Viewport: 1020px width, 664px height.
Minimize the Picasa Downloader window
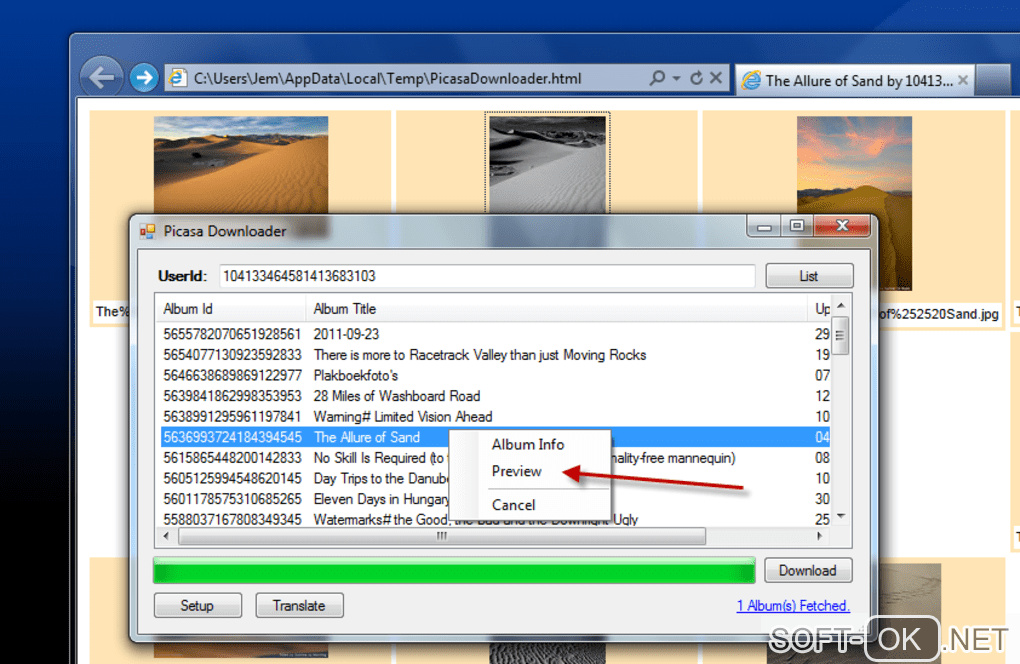point(764,226)
